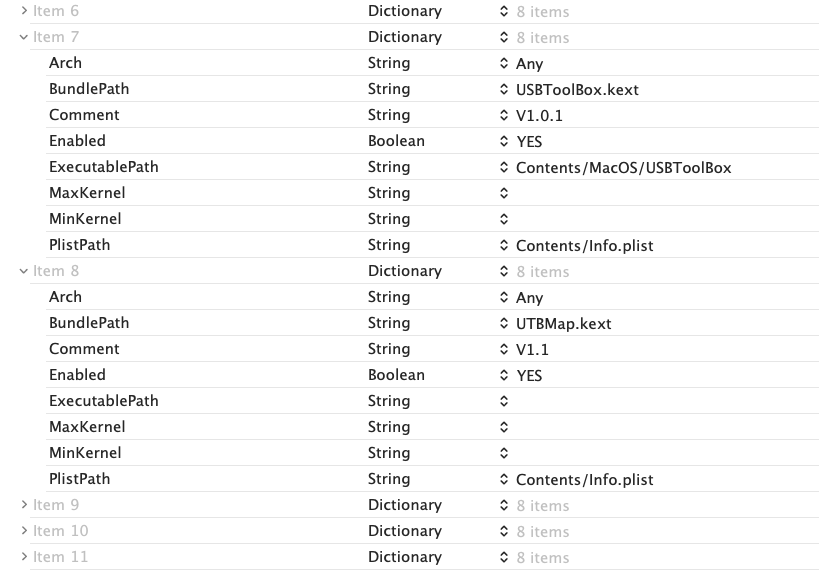
Task: Toggle Enabled YES stepper for USBToolBox entry
Action: 505,141
